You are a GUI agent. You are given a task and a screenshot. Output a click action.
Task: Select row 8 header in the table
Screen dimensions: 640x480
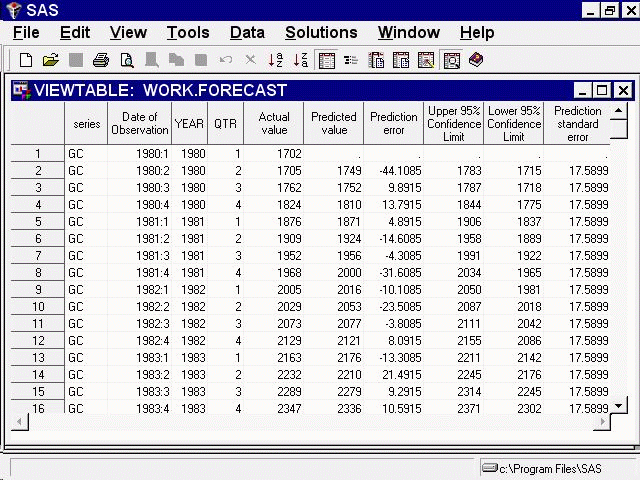38,272
